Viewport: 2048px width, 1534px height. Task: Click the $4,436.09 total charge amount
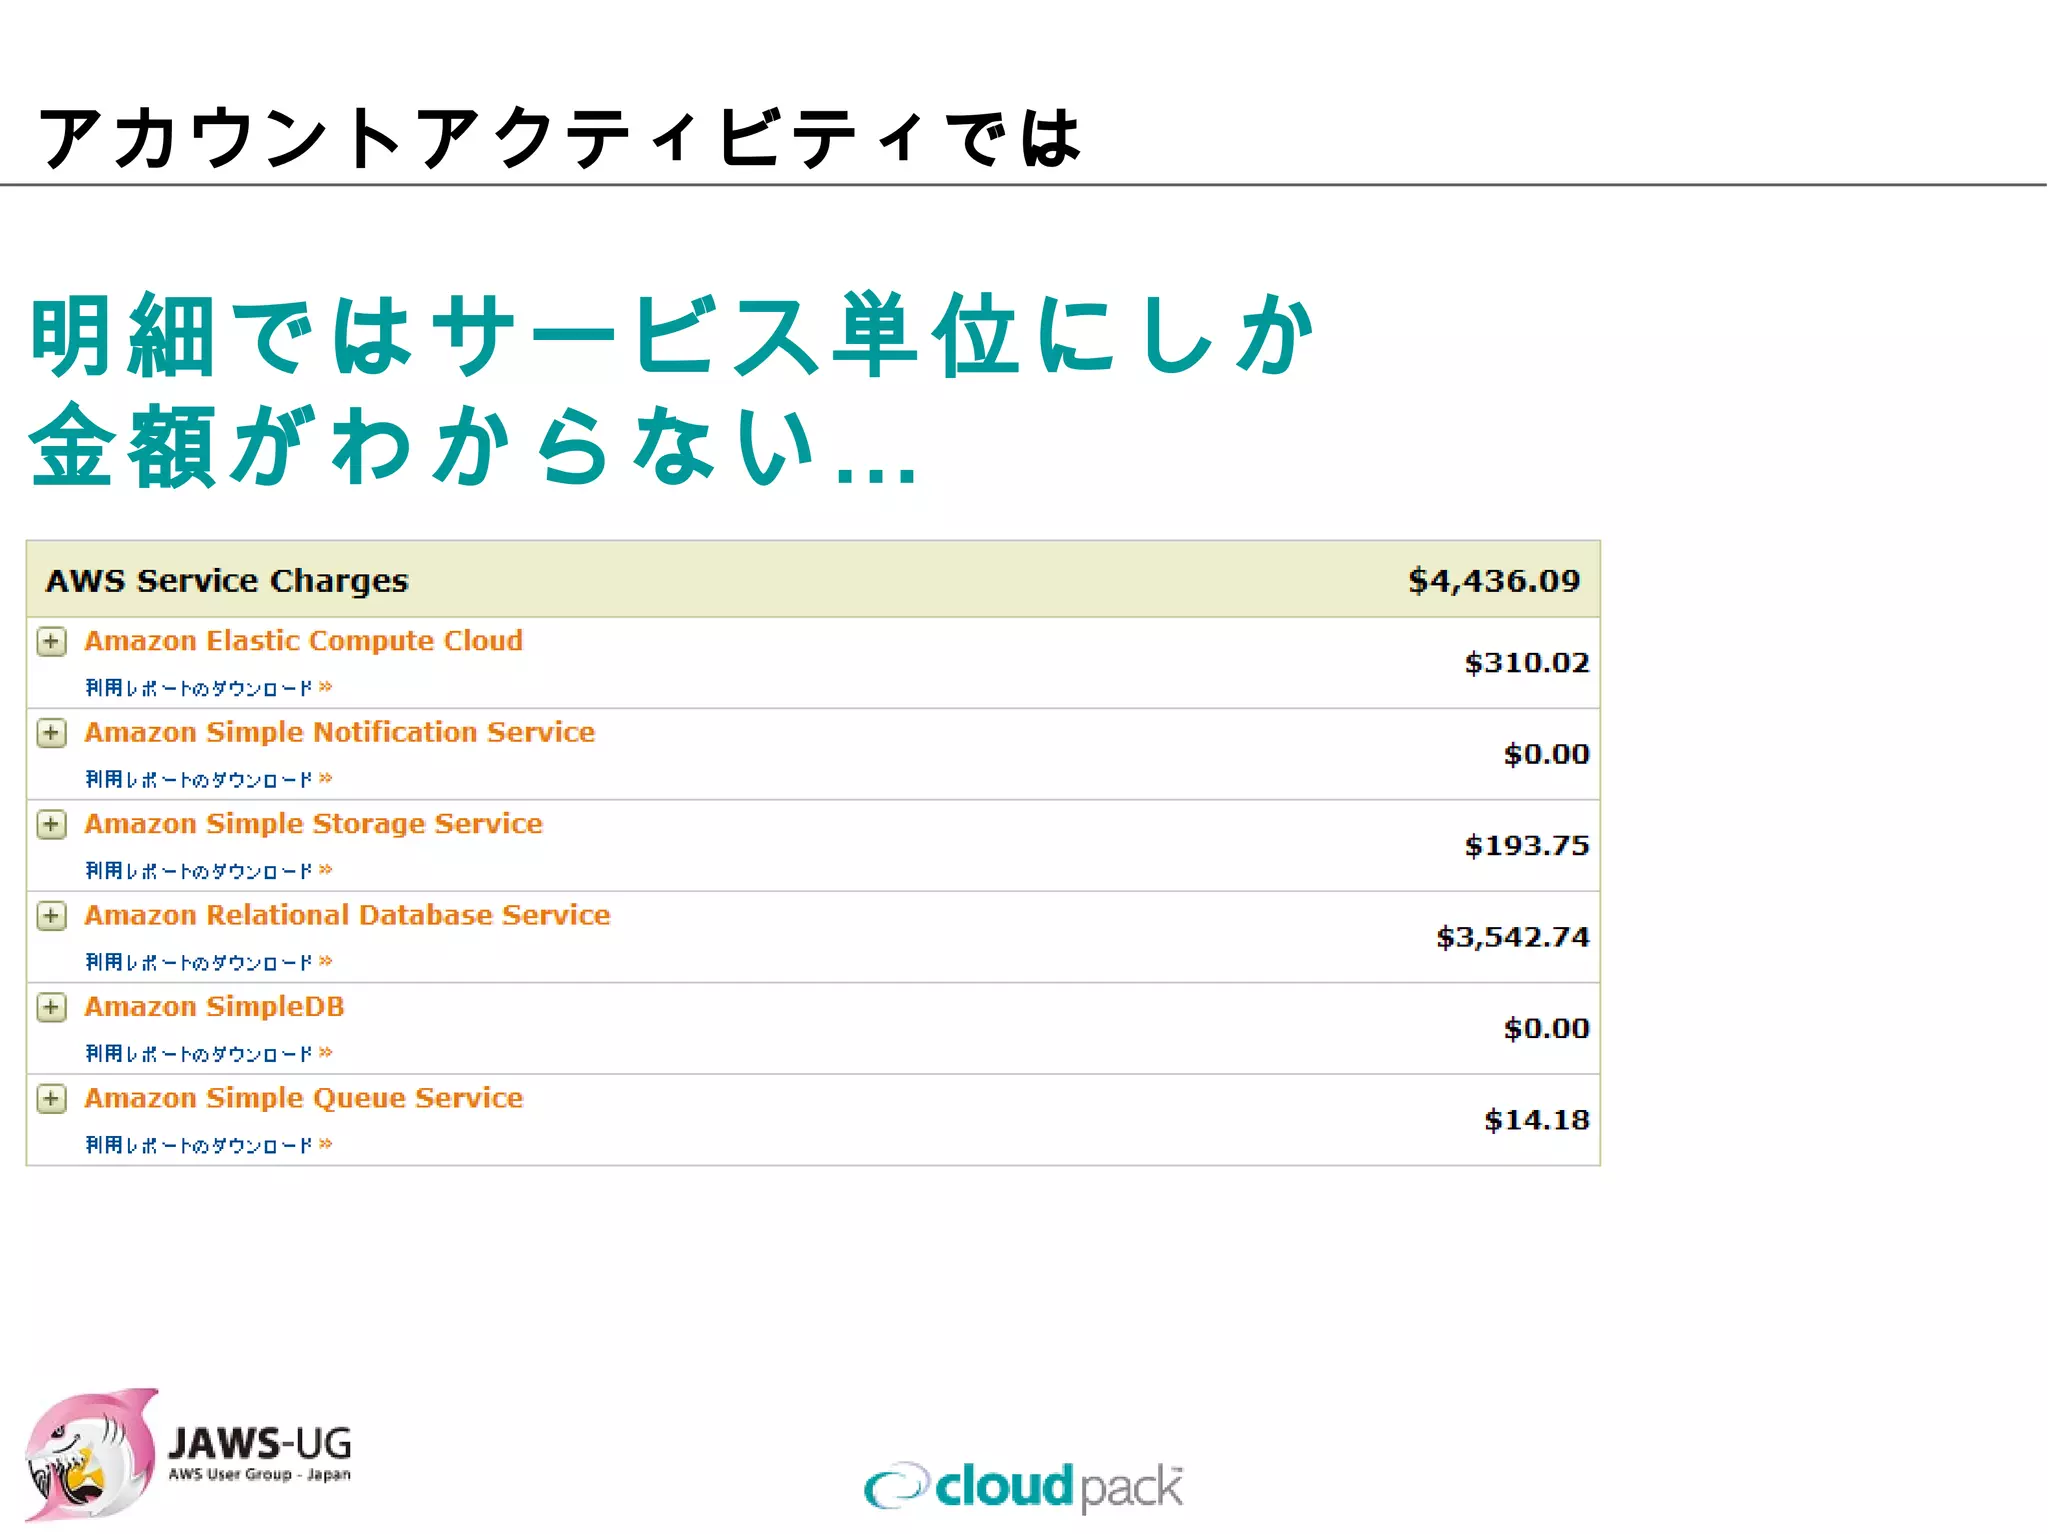pos(1494,581)
